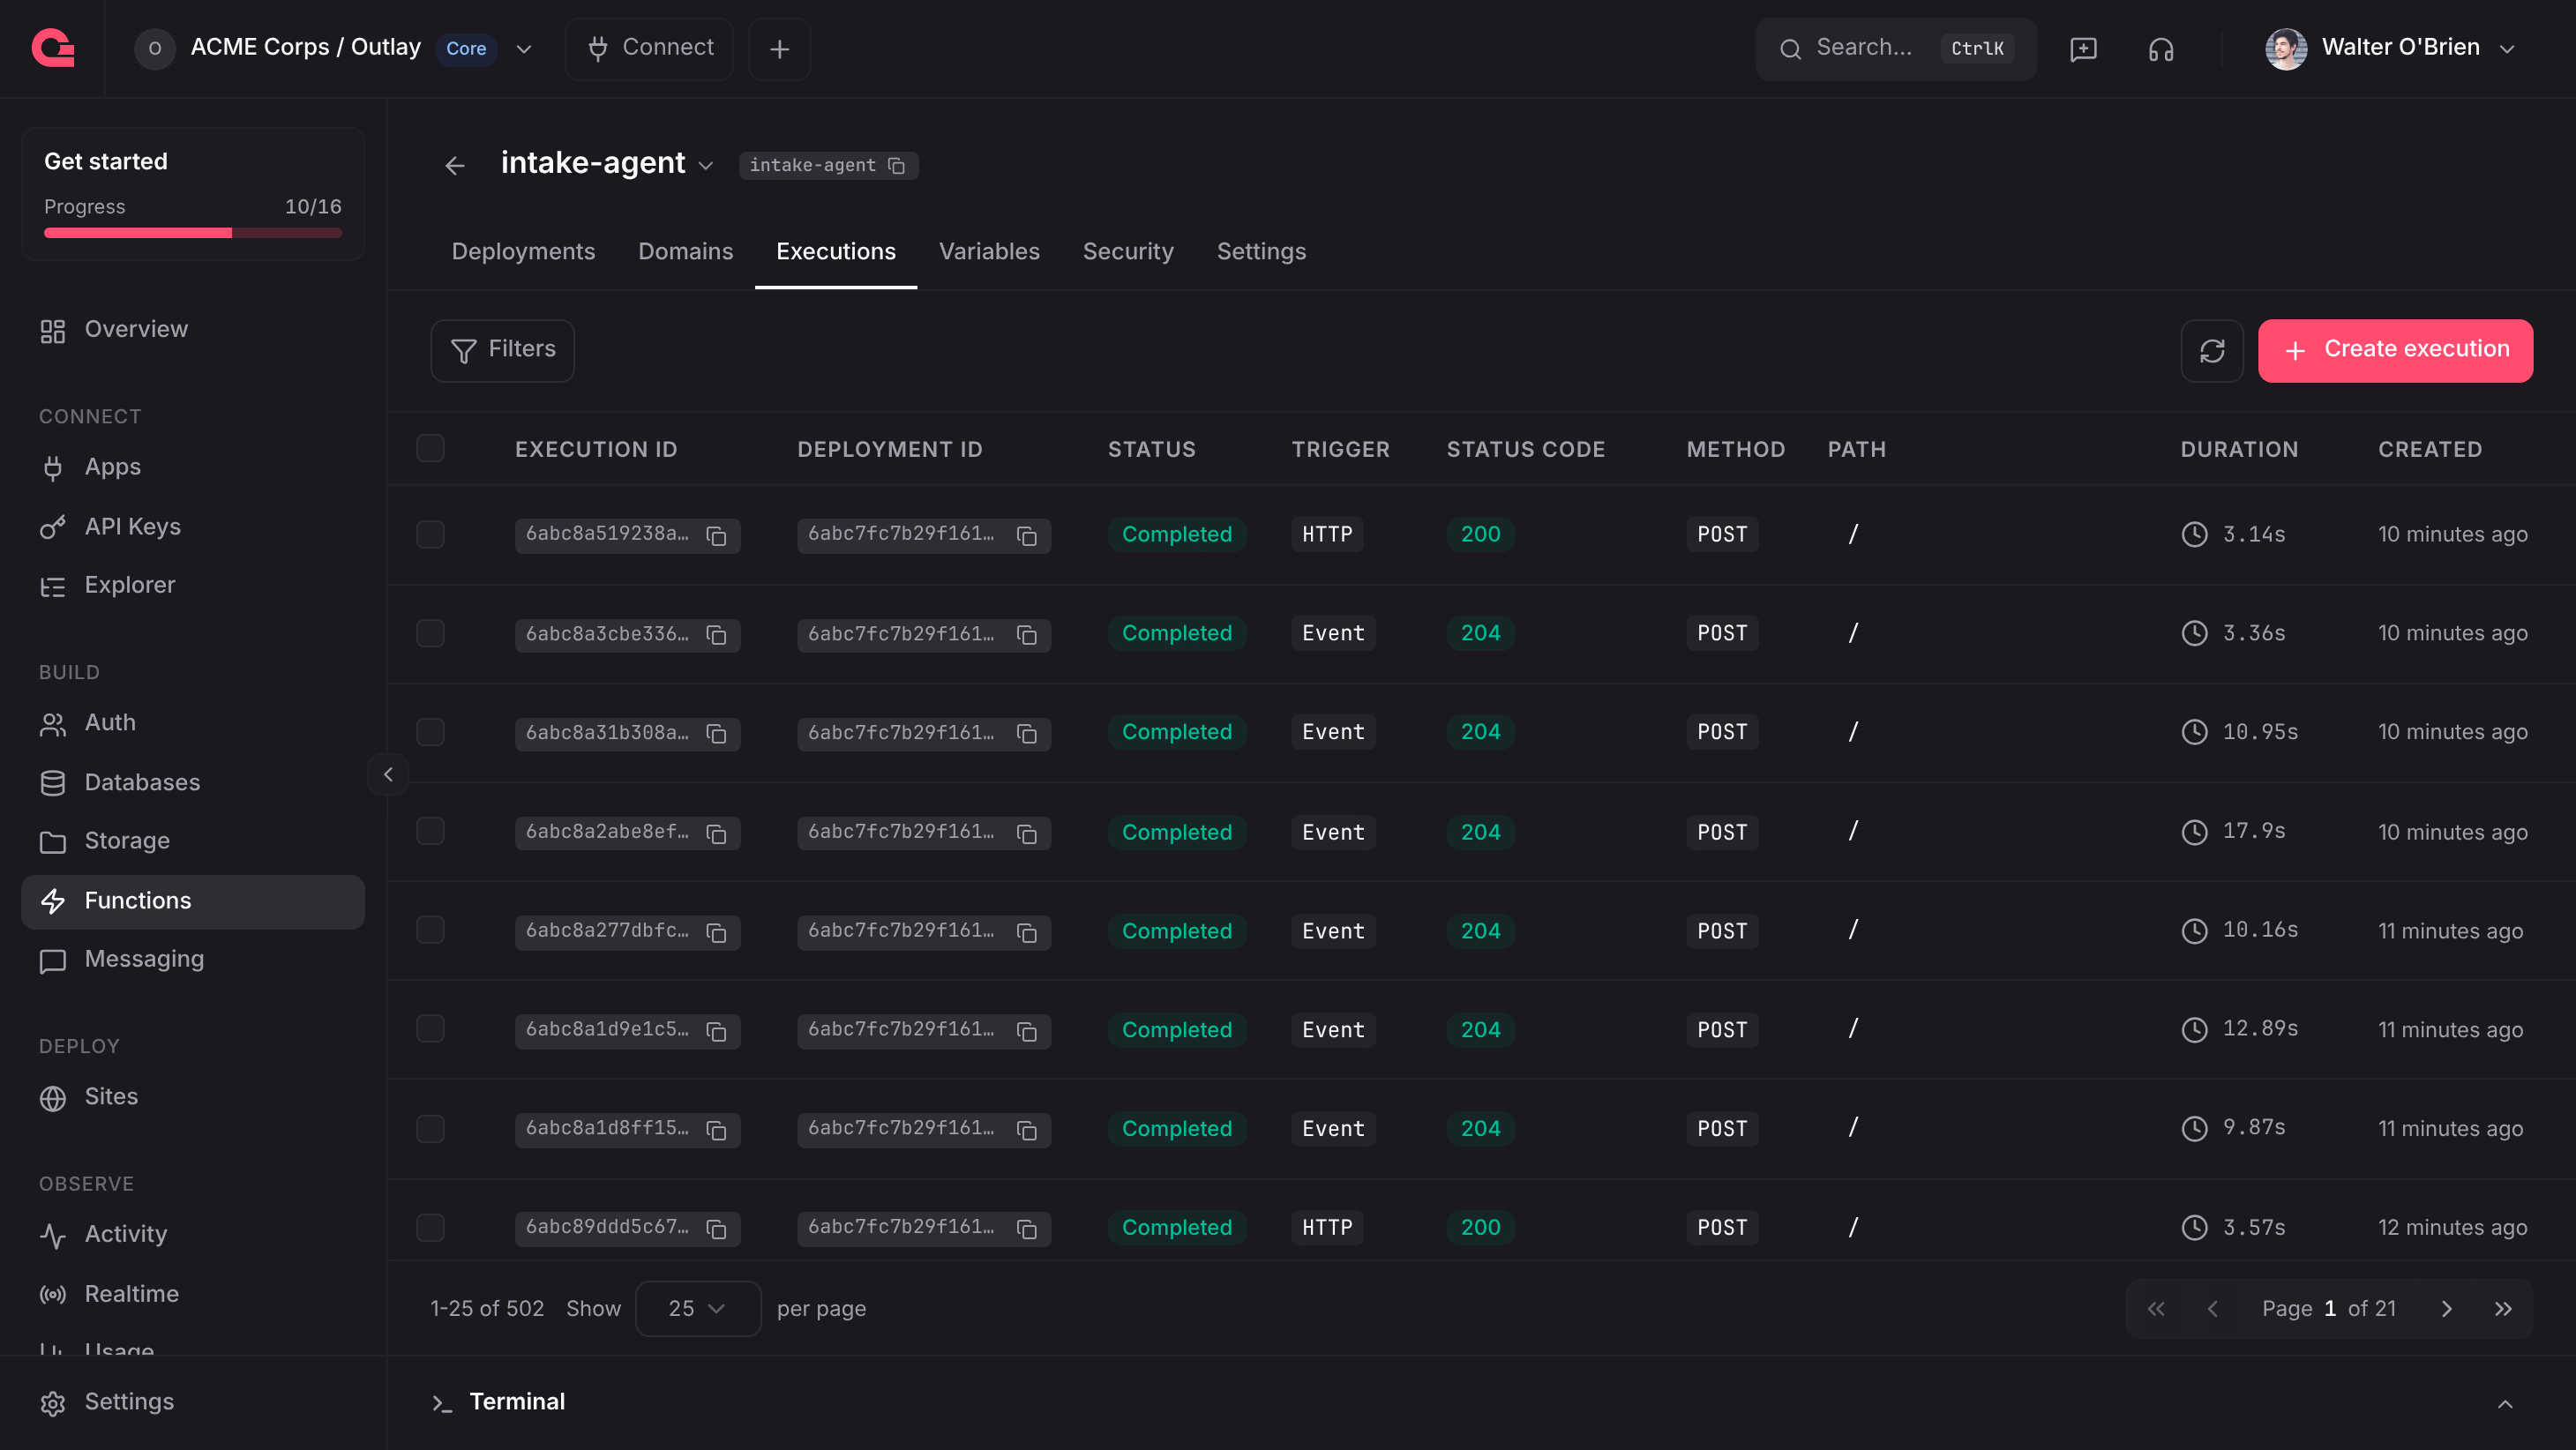
Task: Click the Appwrite logo icon
Action: [x=53, y=48]
